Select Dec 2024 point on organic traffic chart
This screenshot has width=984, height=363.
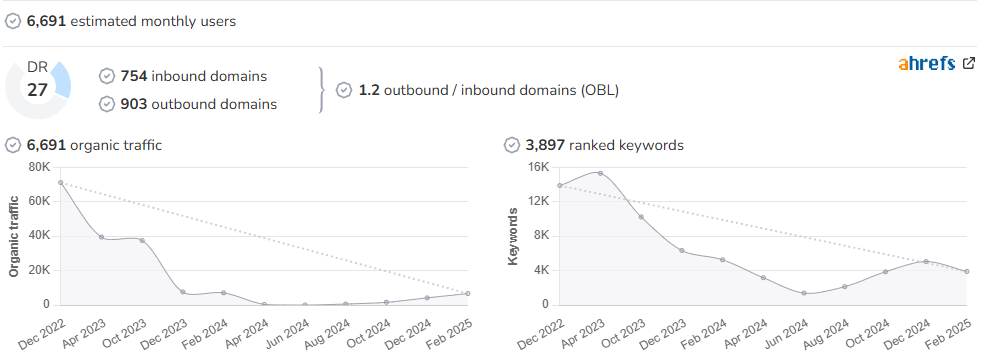pos(427,298)
